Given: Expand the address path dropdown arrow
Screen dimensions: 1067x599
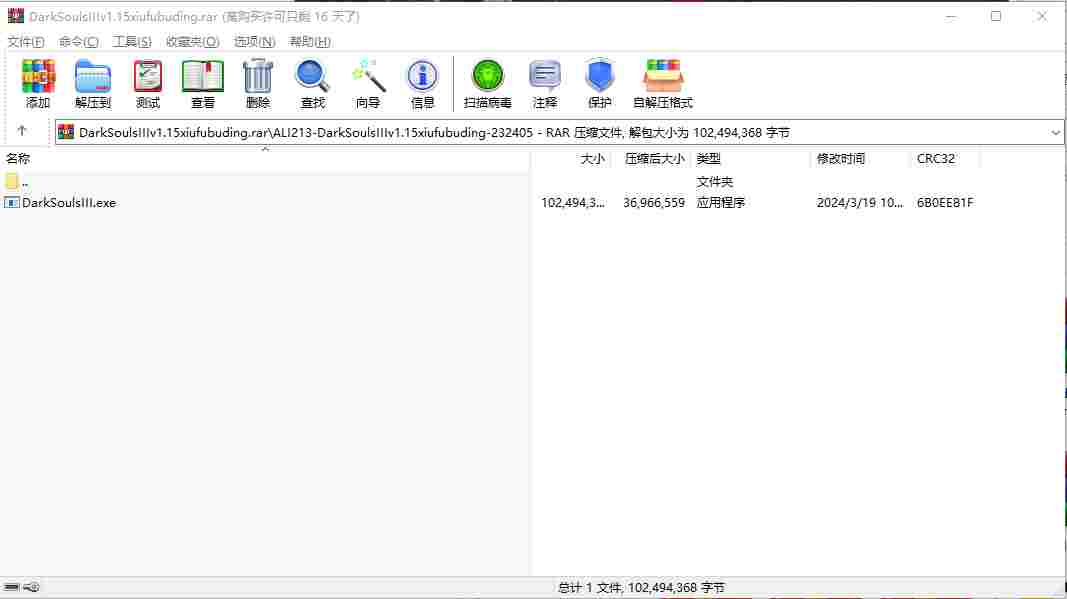Looking at the screenshot, I should 1055,133.
